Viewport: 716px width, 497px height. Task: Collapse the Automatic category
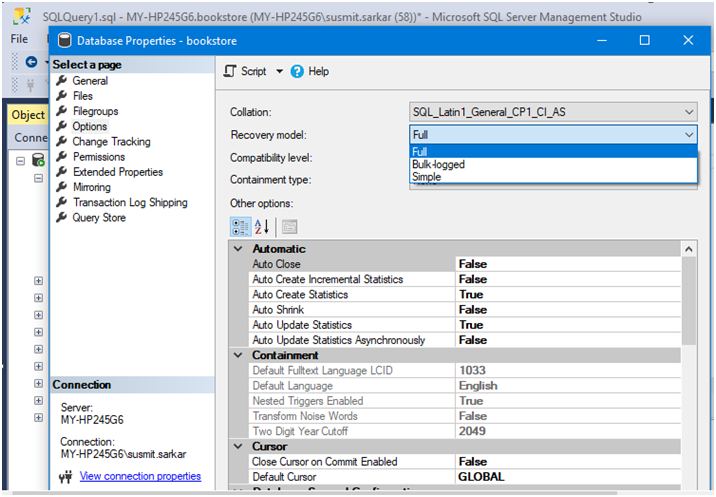coord(238,249)
